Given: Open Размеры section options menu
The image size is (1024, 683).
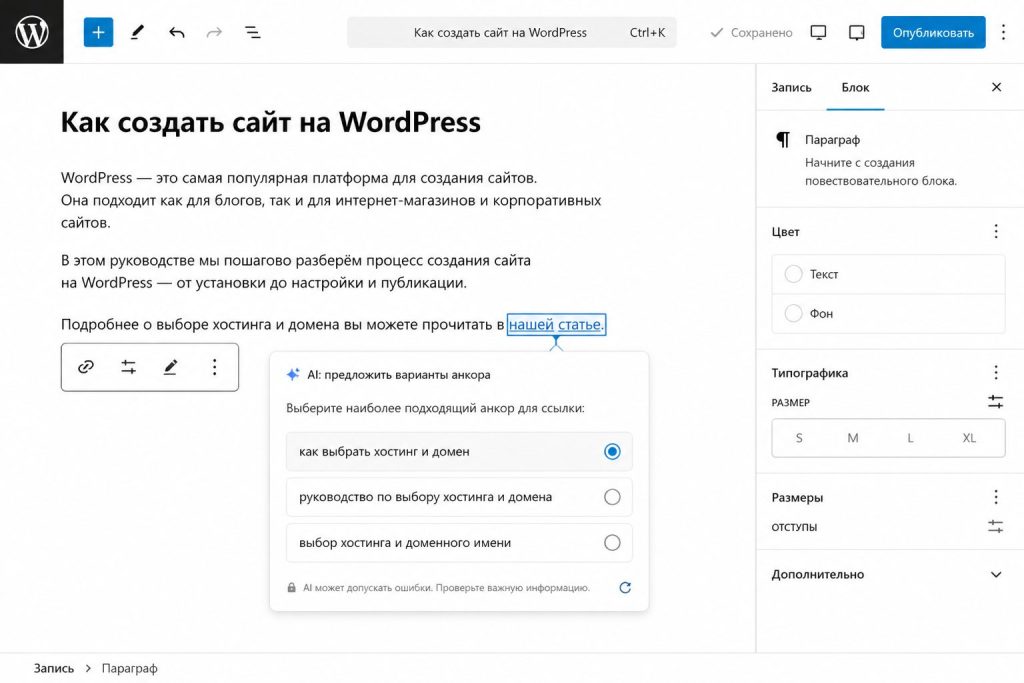Looking at the screenshot, I should (x=995, y=497).
